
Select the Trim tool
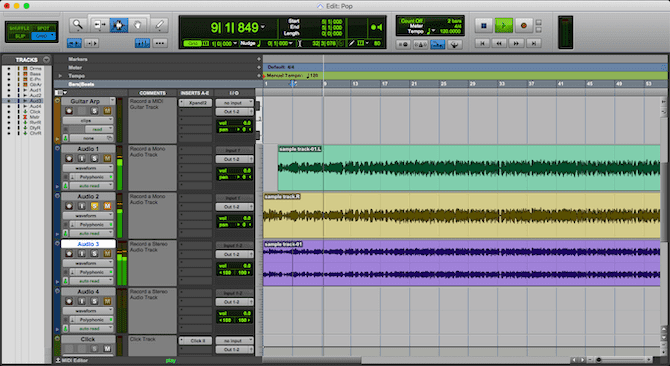(x=99, y=25)
